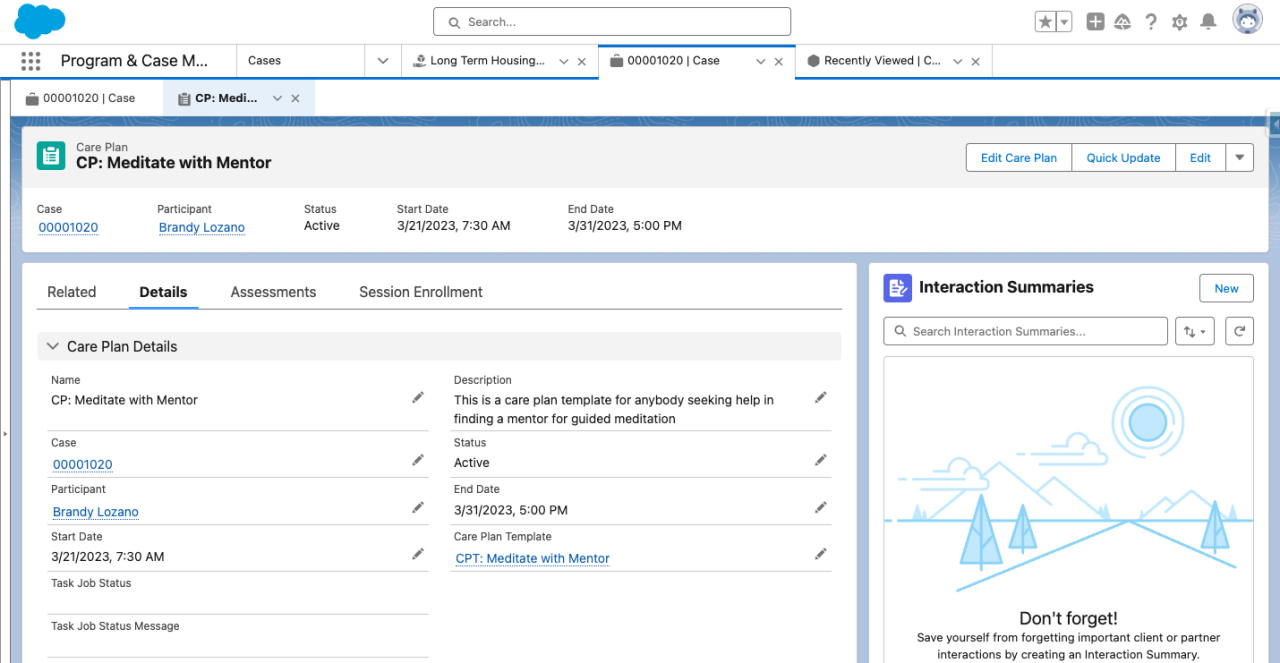This screenshot has height=663, width=1280.
Task: Open Brandy Lozano link in Details
Action: click(x=95, y=511)
